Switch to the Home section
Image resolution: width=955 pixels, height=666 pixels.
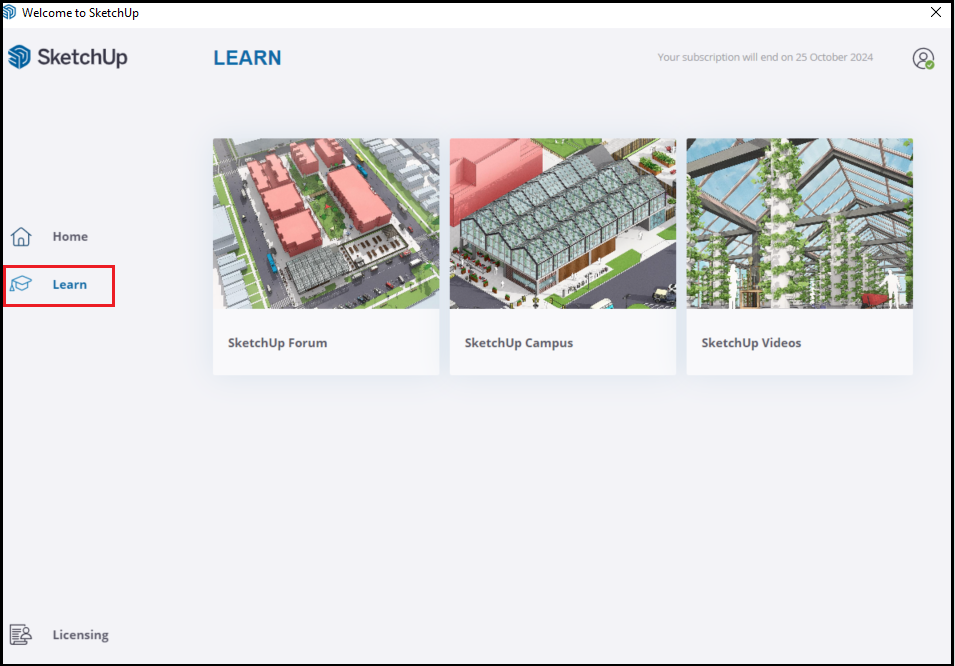(x=70, y=236)
